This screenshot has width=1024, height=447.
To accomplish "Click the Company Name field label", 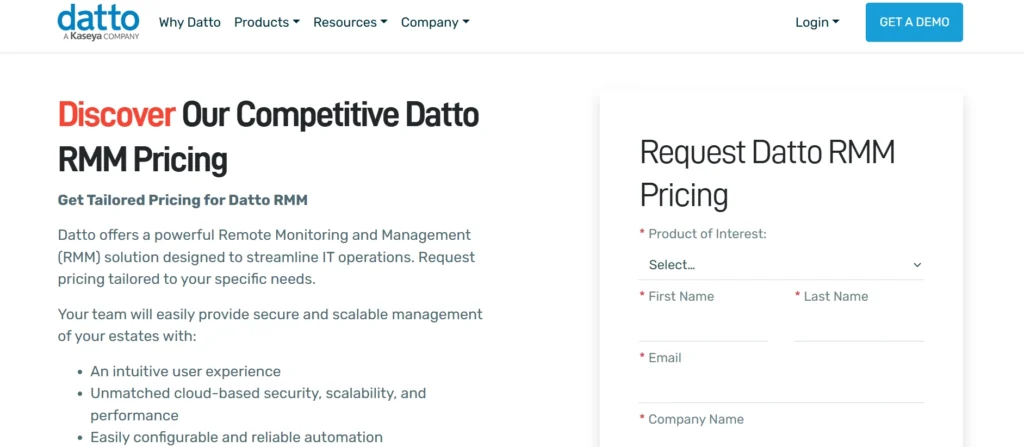I will point(696,420).
